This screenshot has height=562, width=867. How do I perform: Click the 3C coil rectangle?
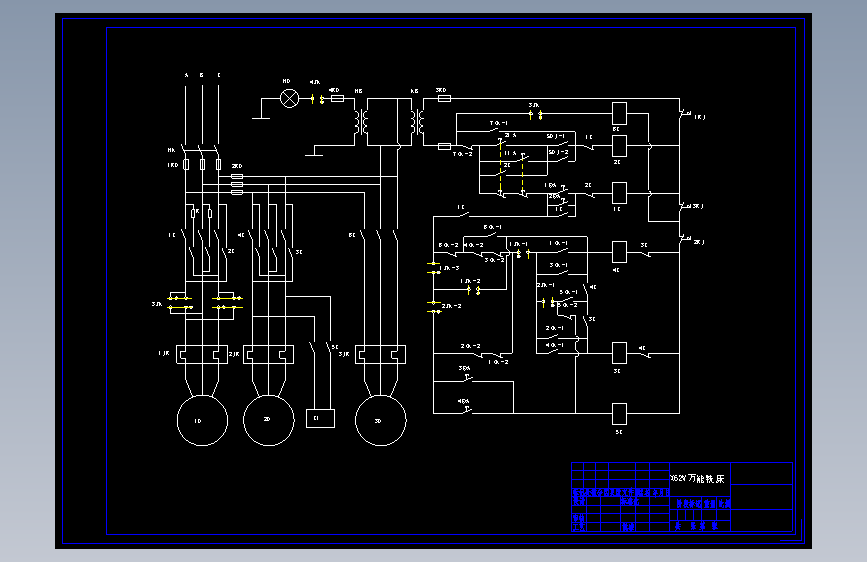tap(619, 353)
